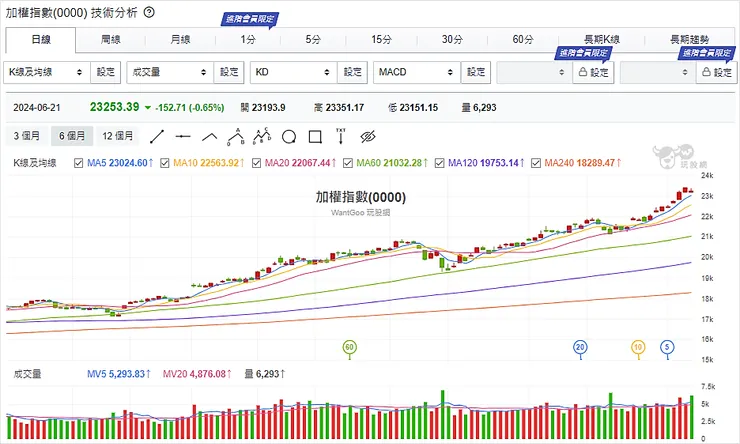Uncheck the MA240 moving average checkbox
740x444 pixels.
(x=536, y=163)
